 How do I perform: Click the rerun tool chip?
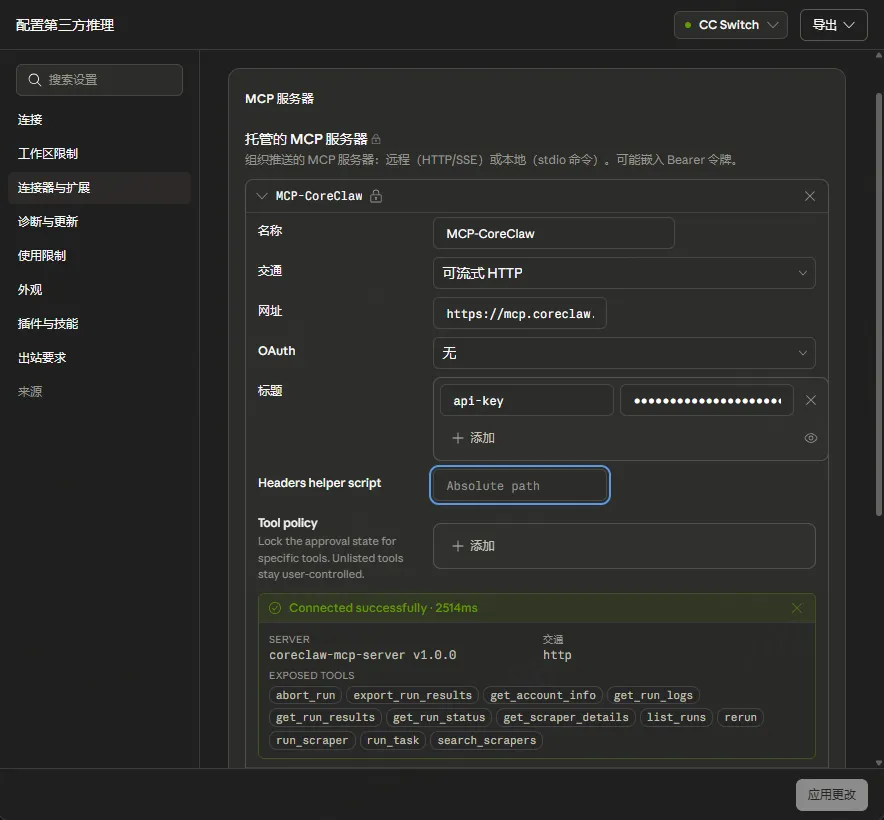740,717
